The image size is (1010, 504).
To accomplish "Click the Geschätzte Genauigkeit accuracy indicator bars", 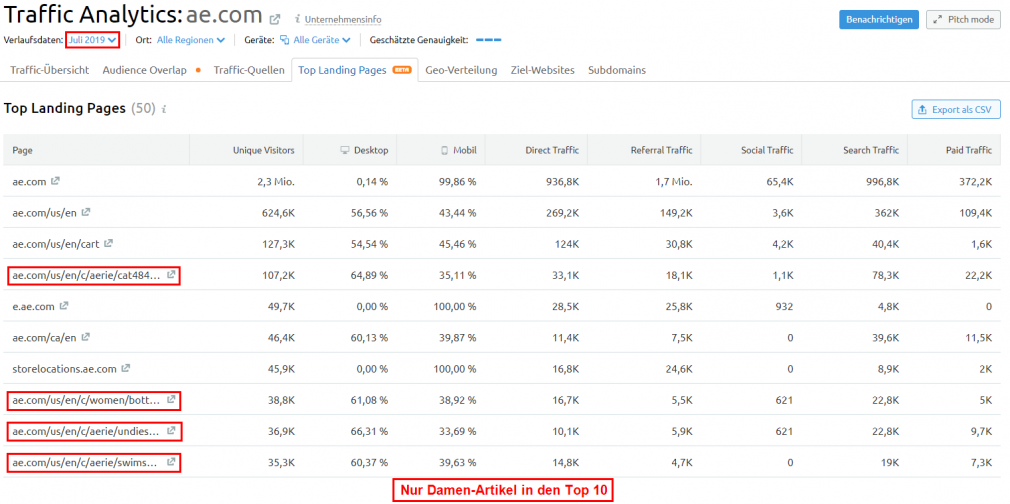I will tap(488, 40).
